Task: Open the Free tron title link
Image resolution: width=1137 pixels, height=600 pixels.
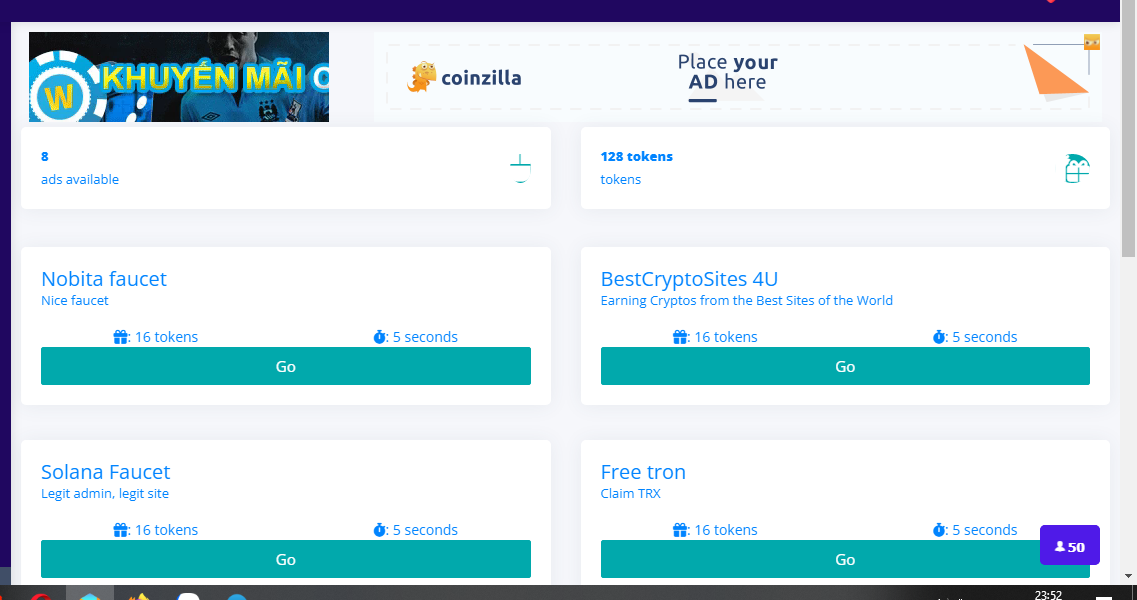Action: click(x=643, y=472)
